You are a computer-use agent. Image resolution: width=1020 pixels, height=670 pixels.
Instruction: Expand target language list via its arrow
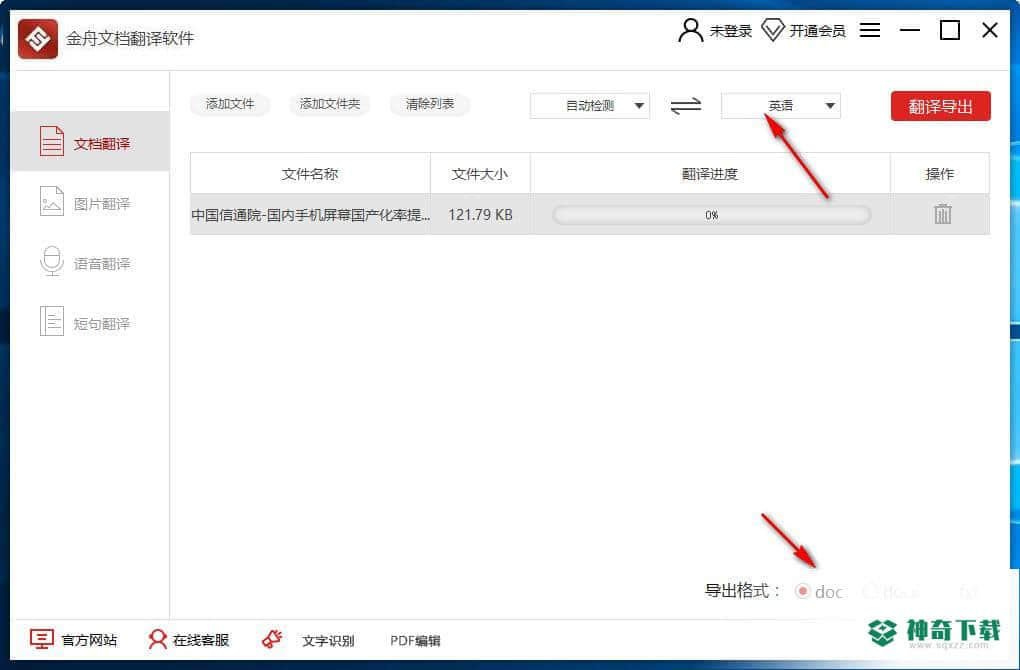point(830,106)
